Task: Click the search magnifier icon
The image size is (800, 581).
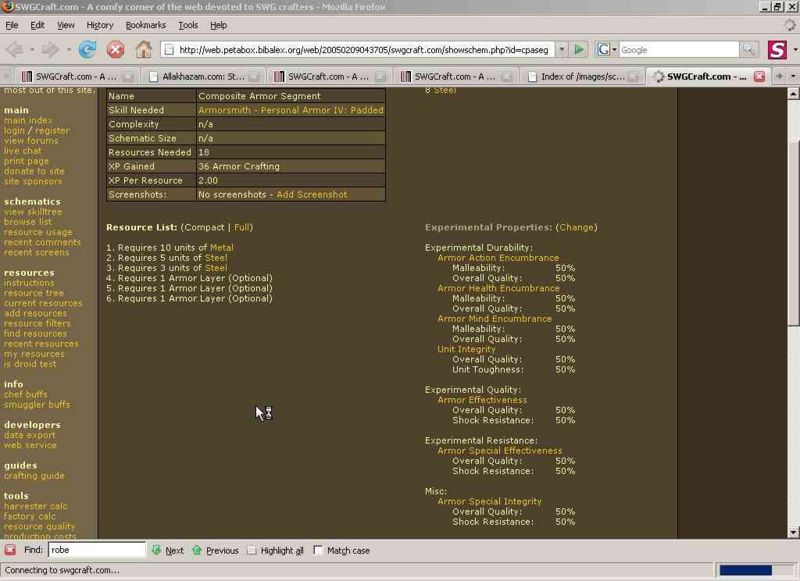Action: [x=748, y=49]
